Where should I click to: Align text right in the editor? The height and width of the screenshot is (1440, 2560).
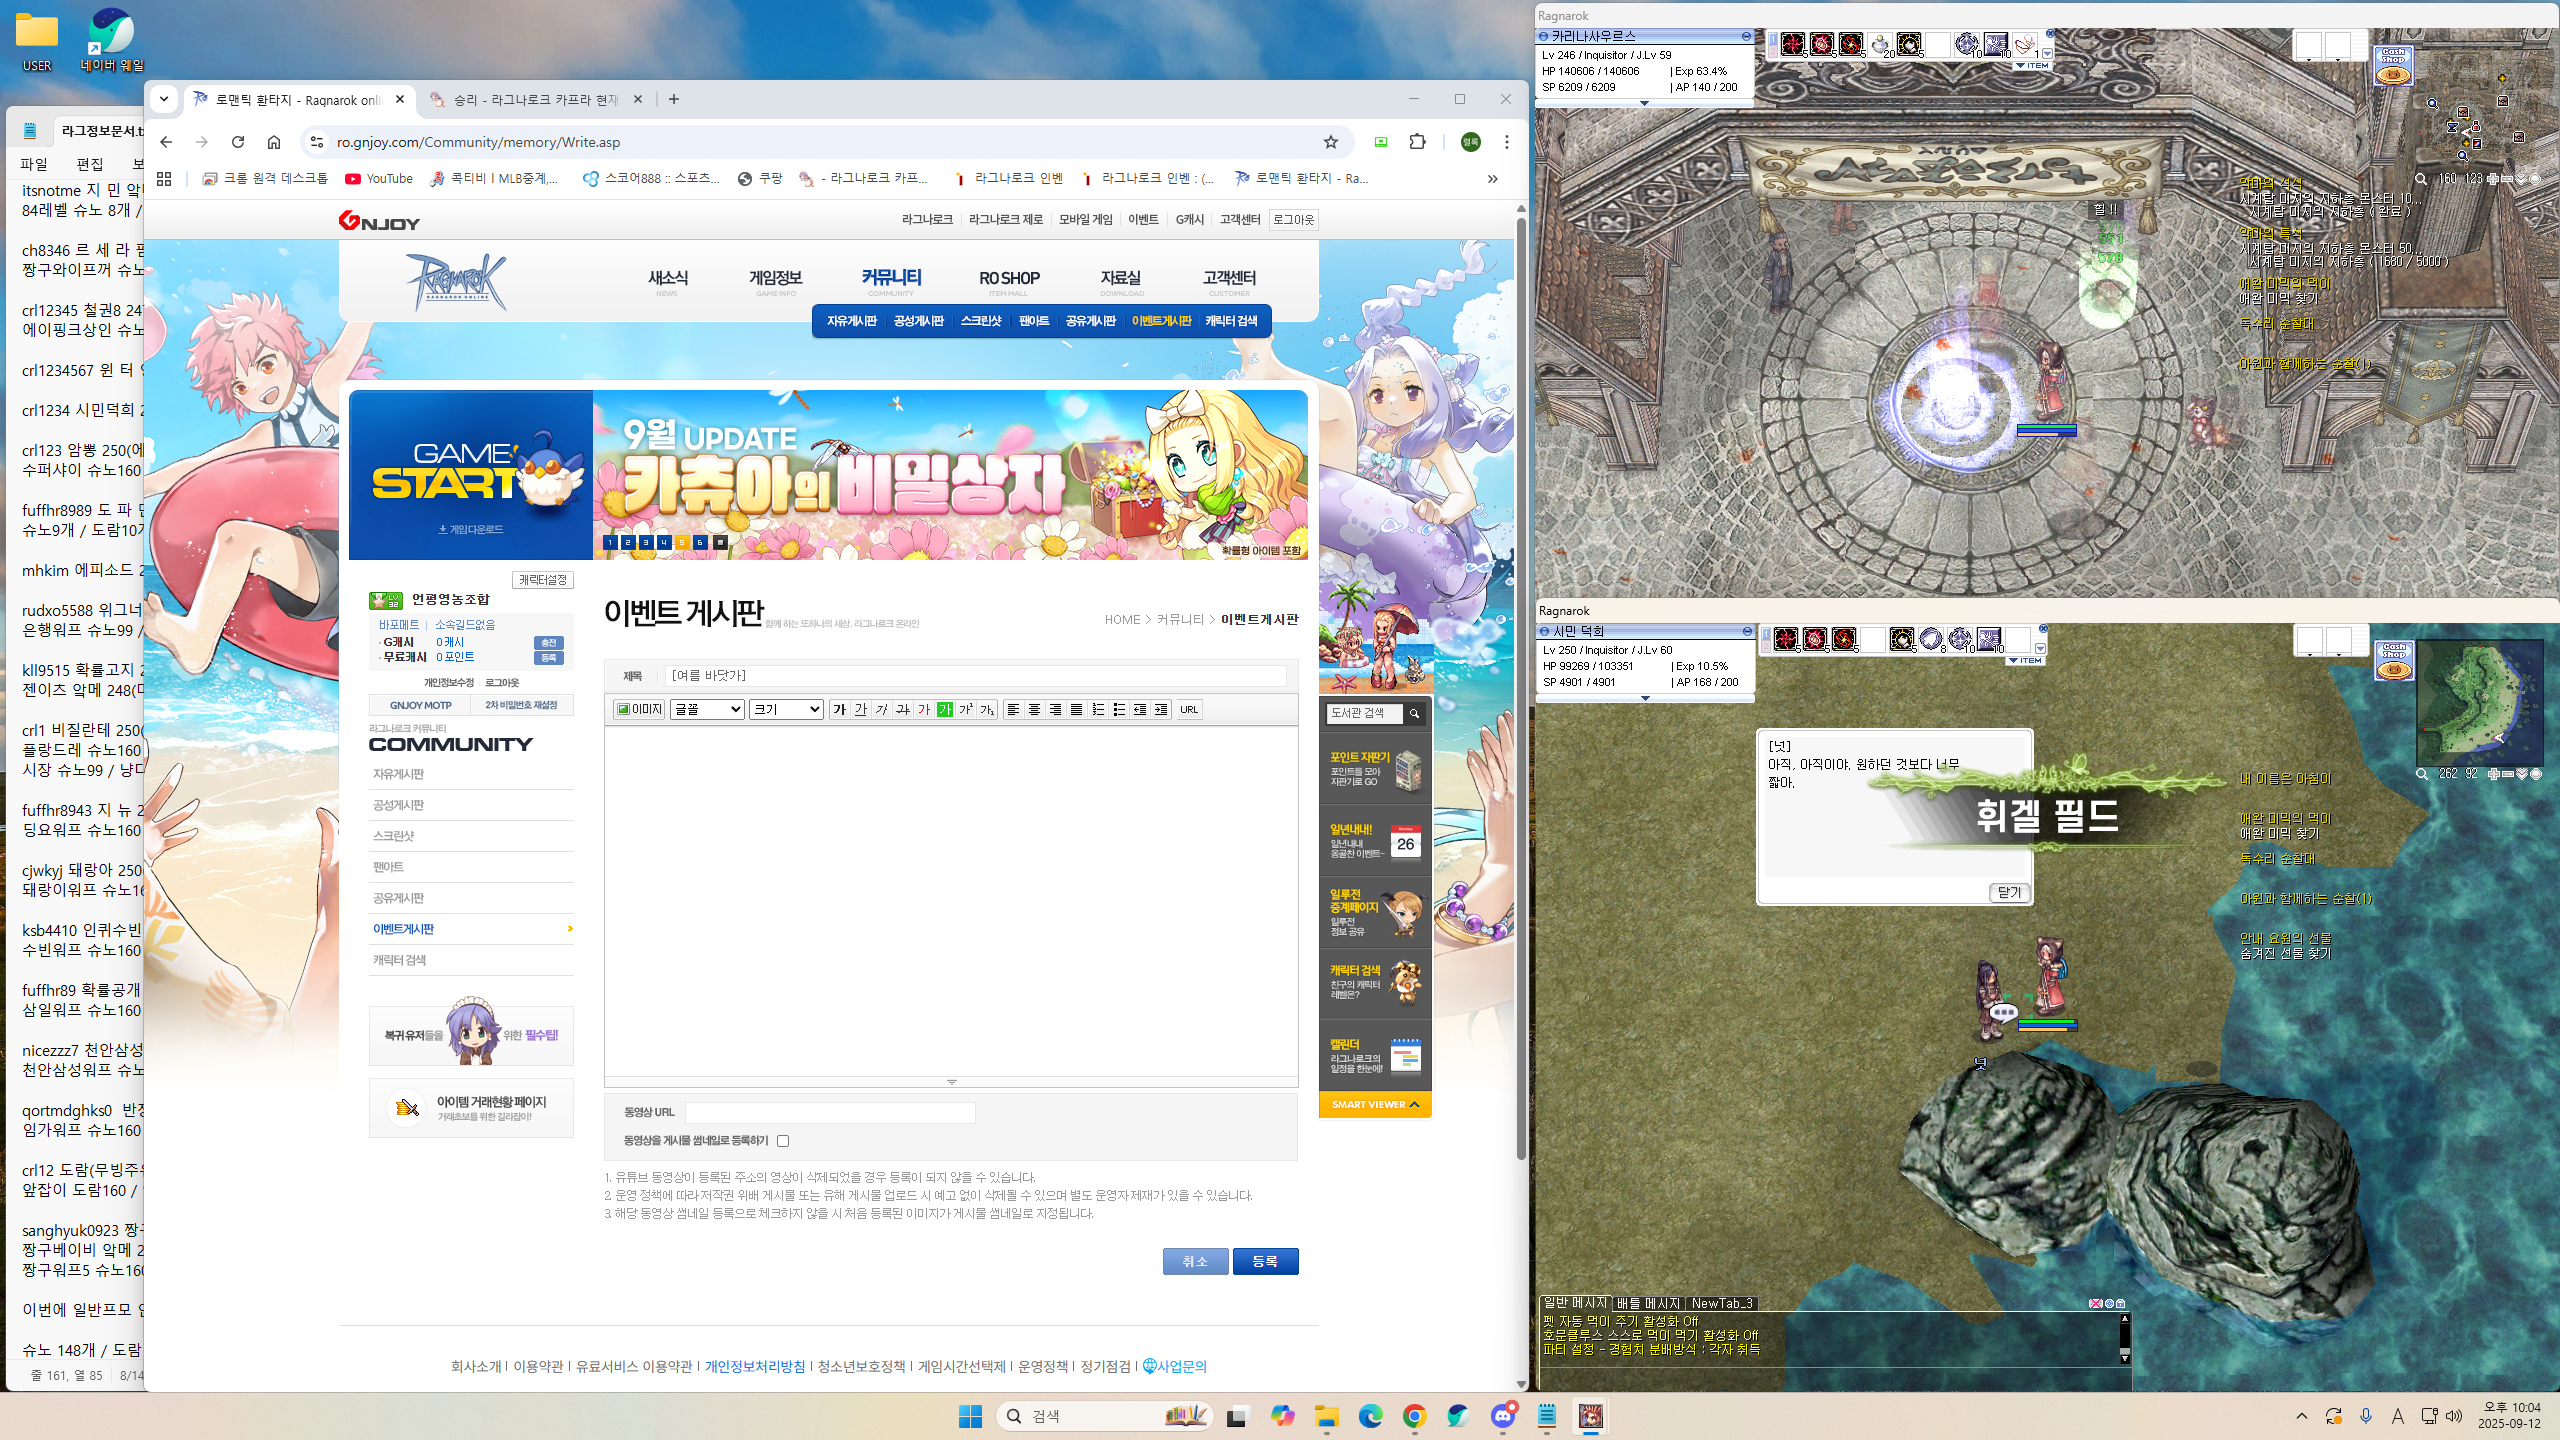point(1055,709)
